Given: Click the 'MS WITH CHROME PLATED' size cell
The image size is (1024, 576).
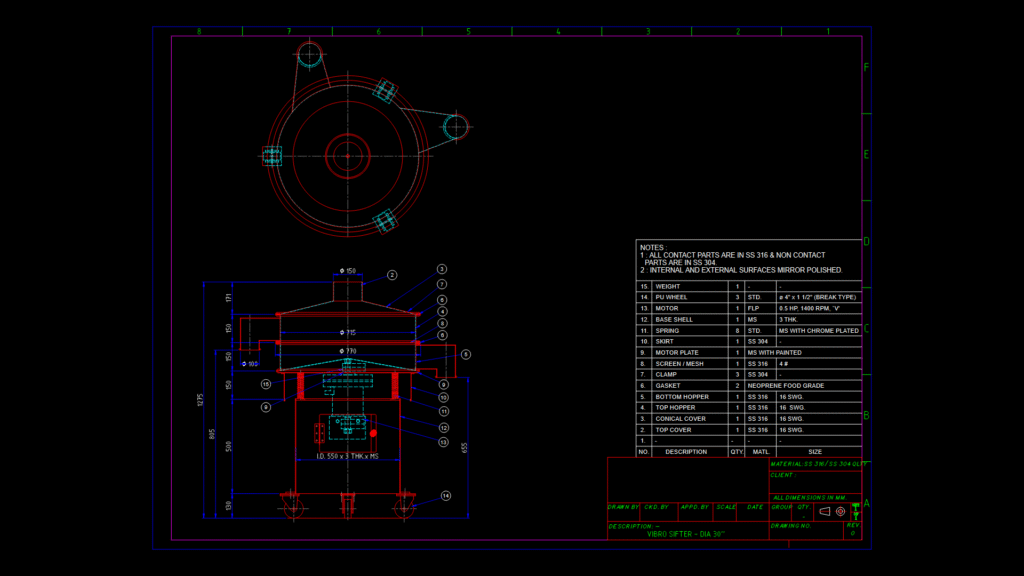Looking at the screenshot, I should point(819,330).
